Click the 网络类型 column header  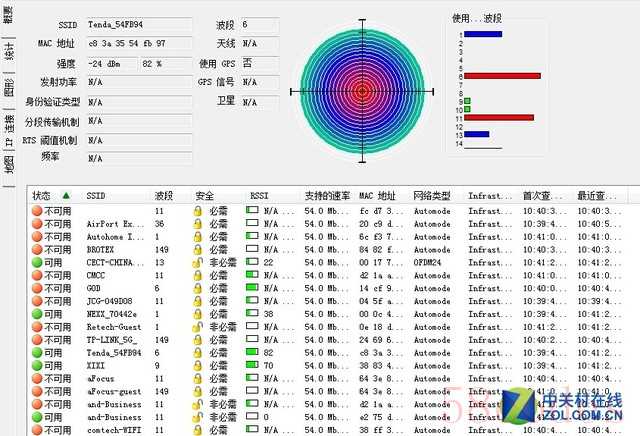click(433, 196)
